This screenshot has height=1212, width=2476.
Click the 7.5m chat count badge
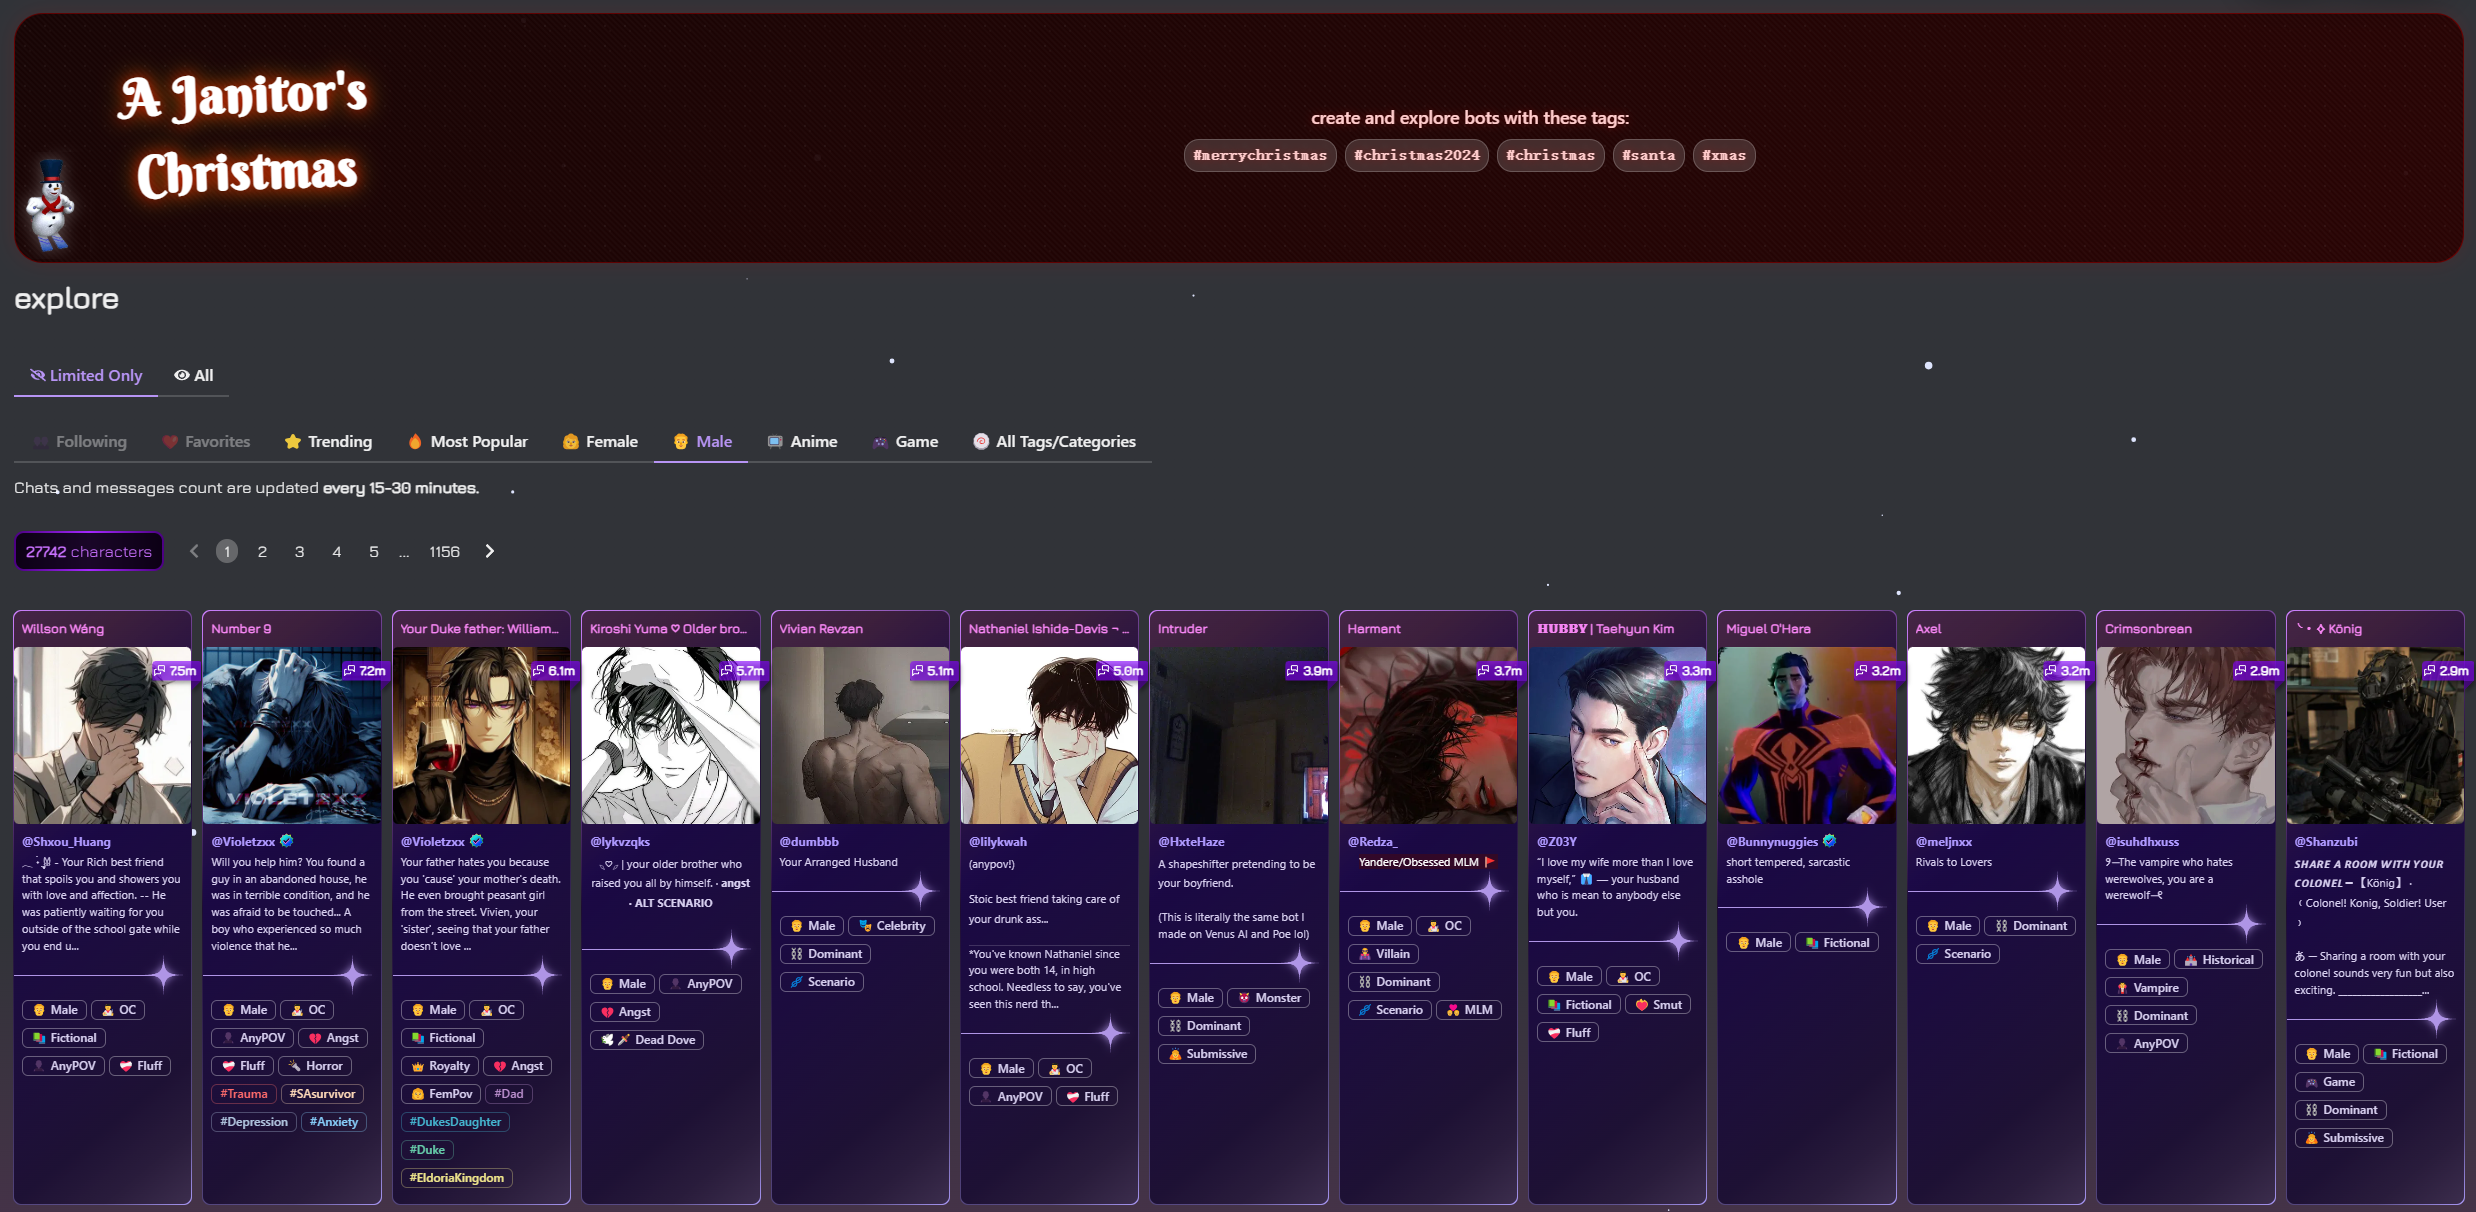coord(175,671)
